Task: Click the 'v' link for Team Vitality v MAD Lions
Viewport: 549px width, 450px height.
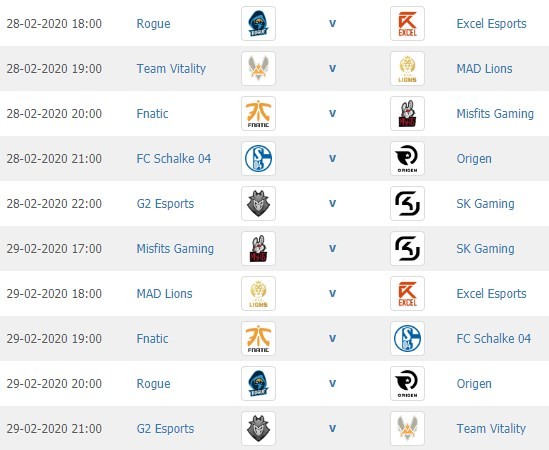Action: click(x=332, y=69)
